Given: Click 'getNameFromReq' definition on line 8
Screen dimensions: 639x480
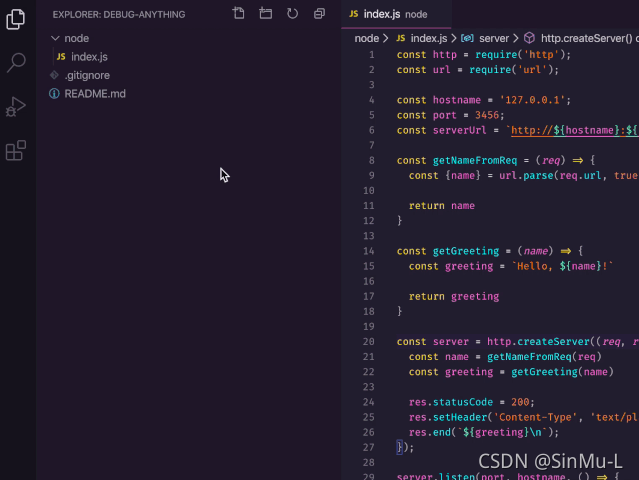Looking at the screenshot, I should (475, 161).
